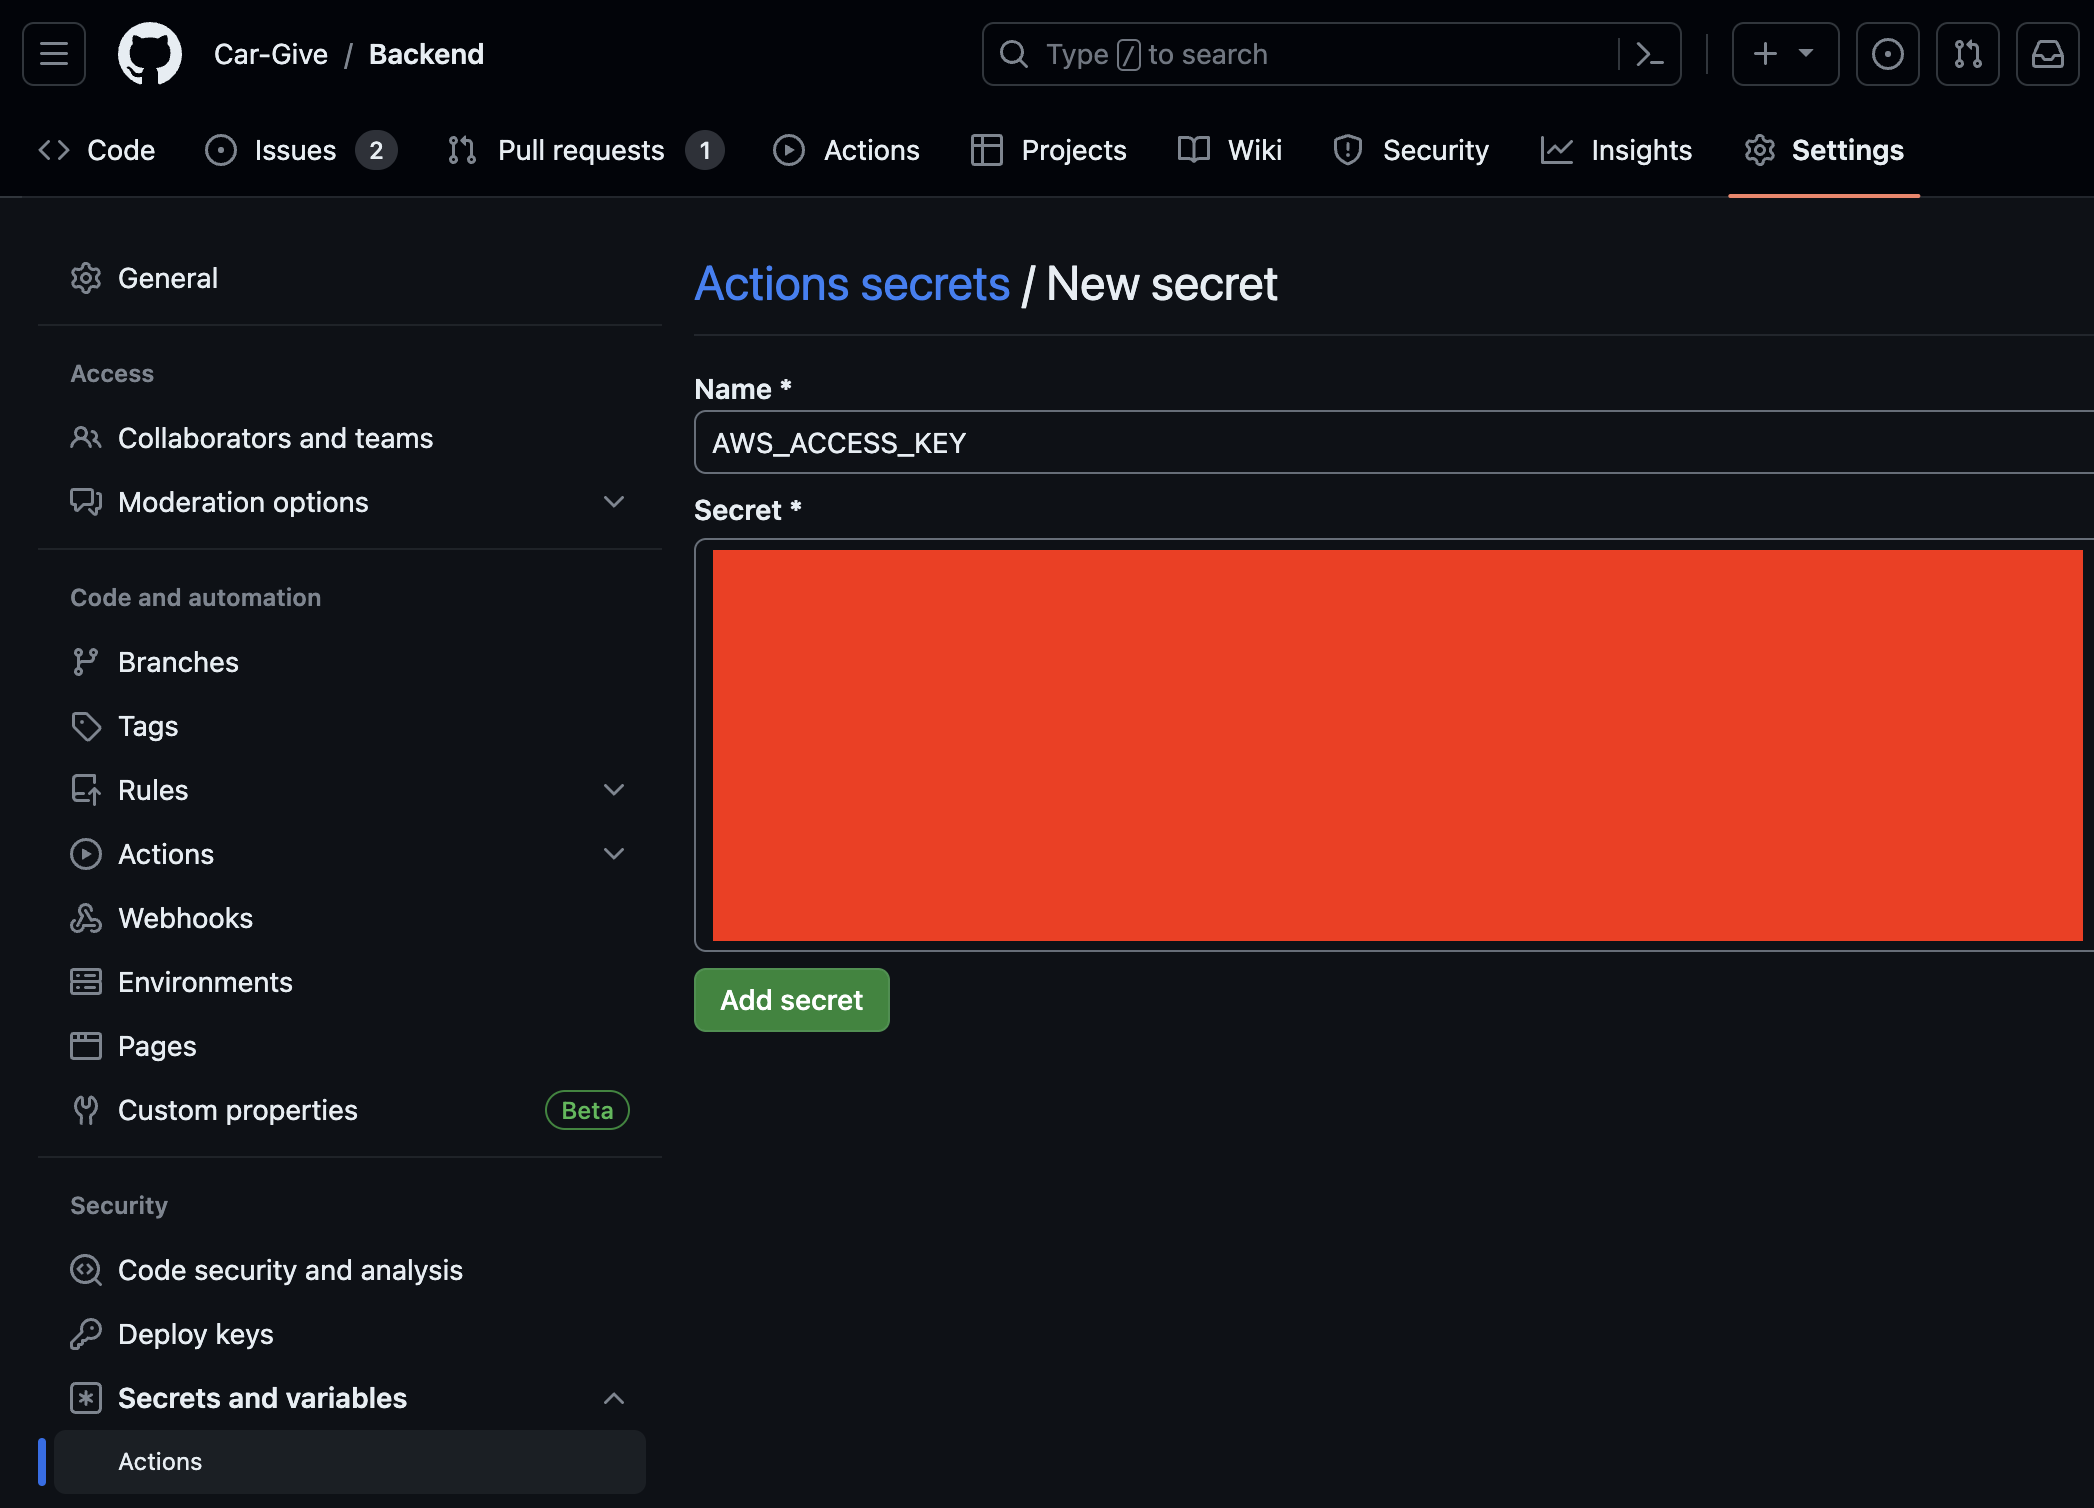Viewport: 2094px width, 1508px height.
Task: Click the Insights tab graph icon
Action: [1557, 150]
